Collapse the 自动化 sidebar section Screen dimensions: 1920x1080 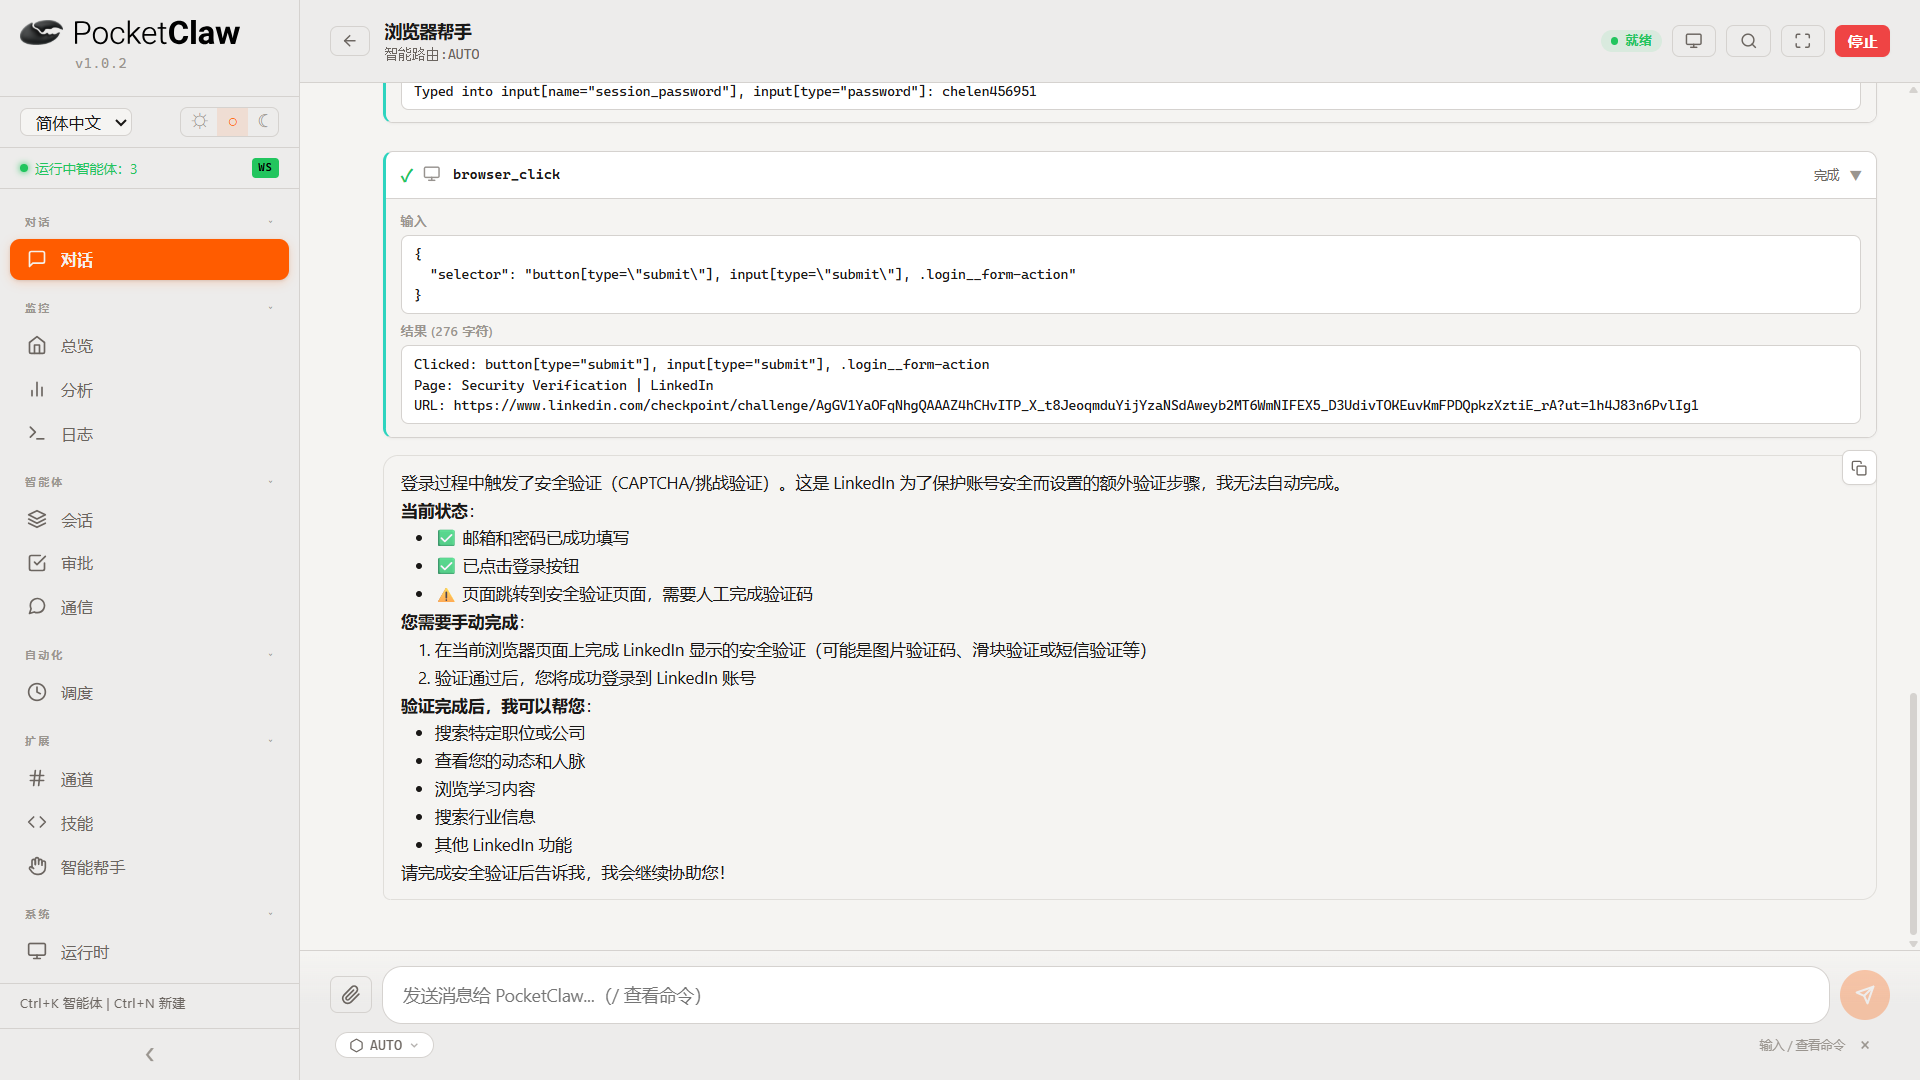point(270,655)
